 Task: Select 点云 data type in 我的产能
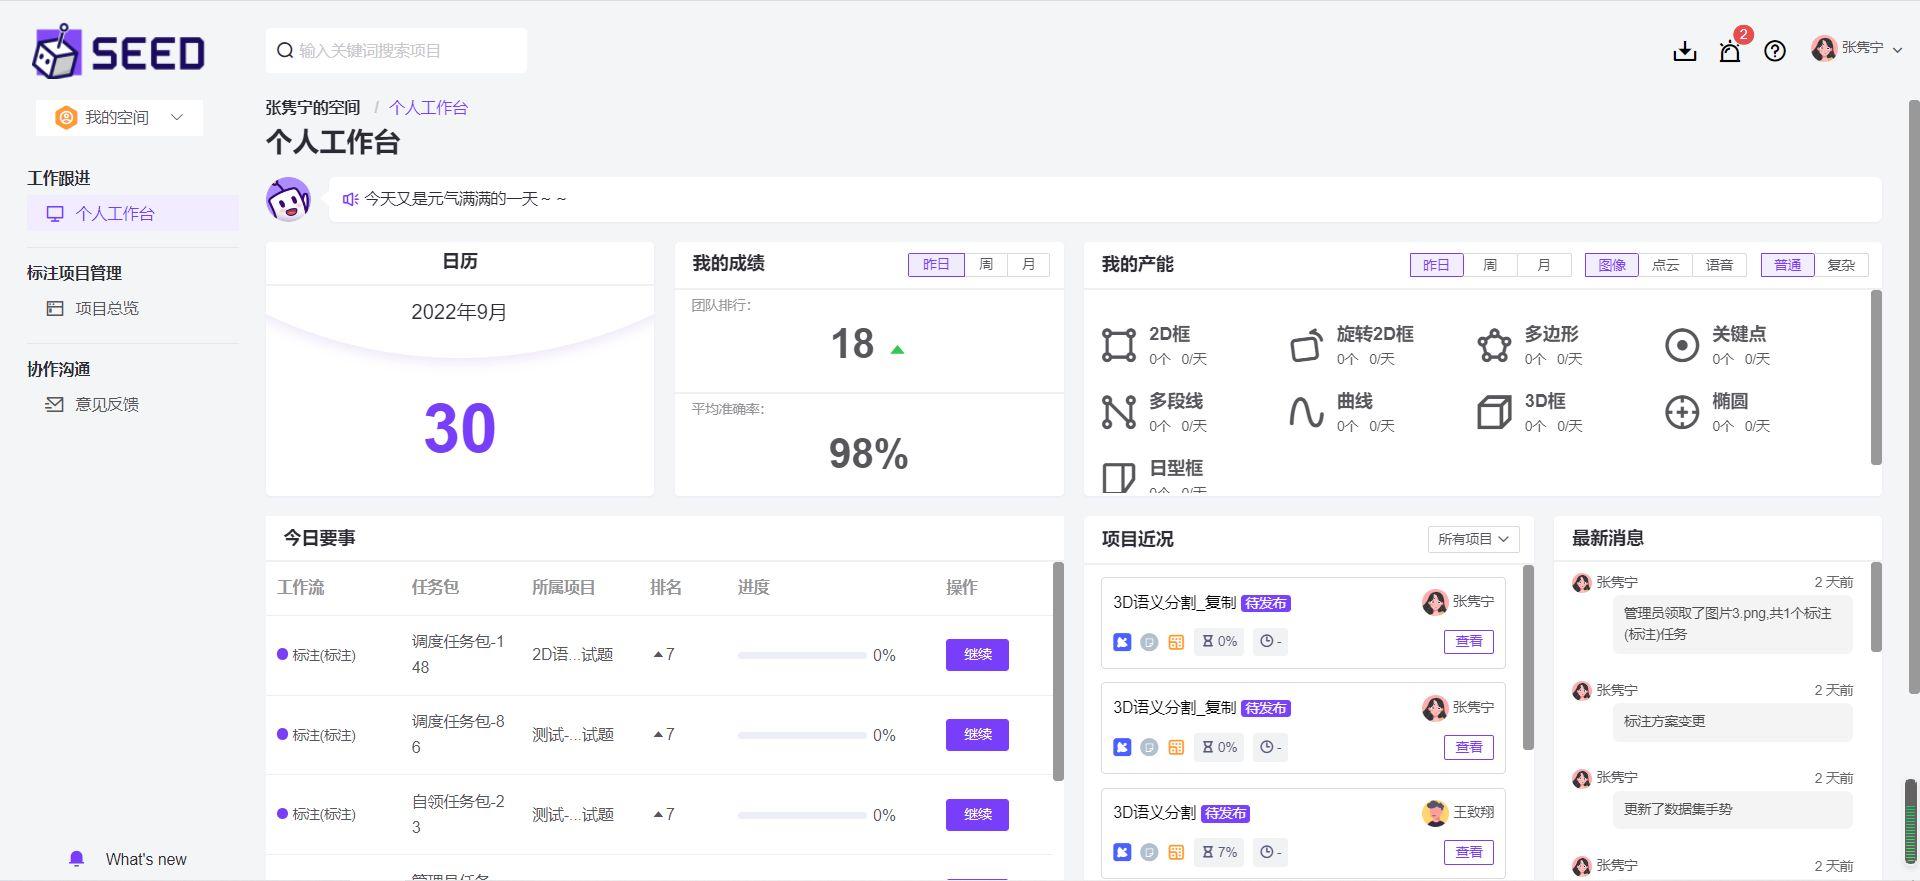coord(1665,265)
